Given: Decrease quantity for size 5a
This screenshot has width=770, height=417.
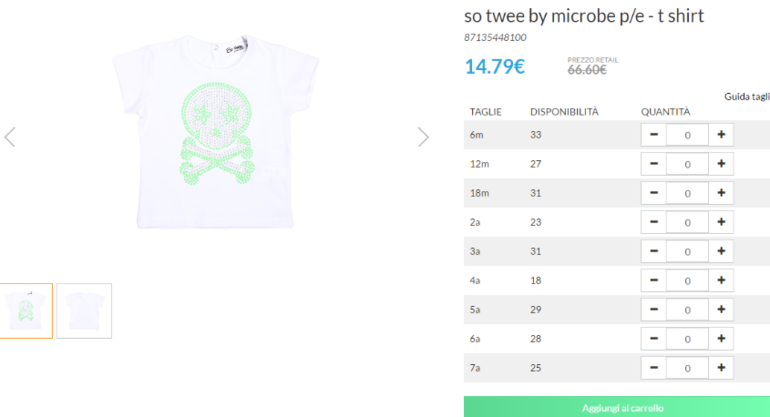Looking at the screenshot, I should (653, 309).
